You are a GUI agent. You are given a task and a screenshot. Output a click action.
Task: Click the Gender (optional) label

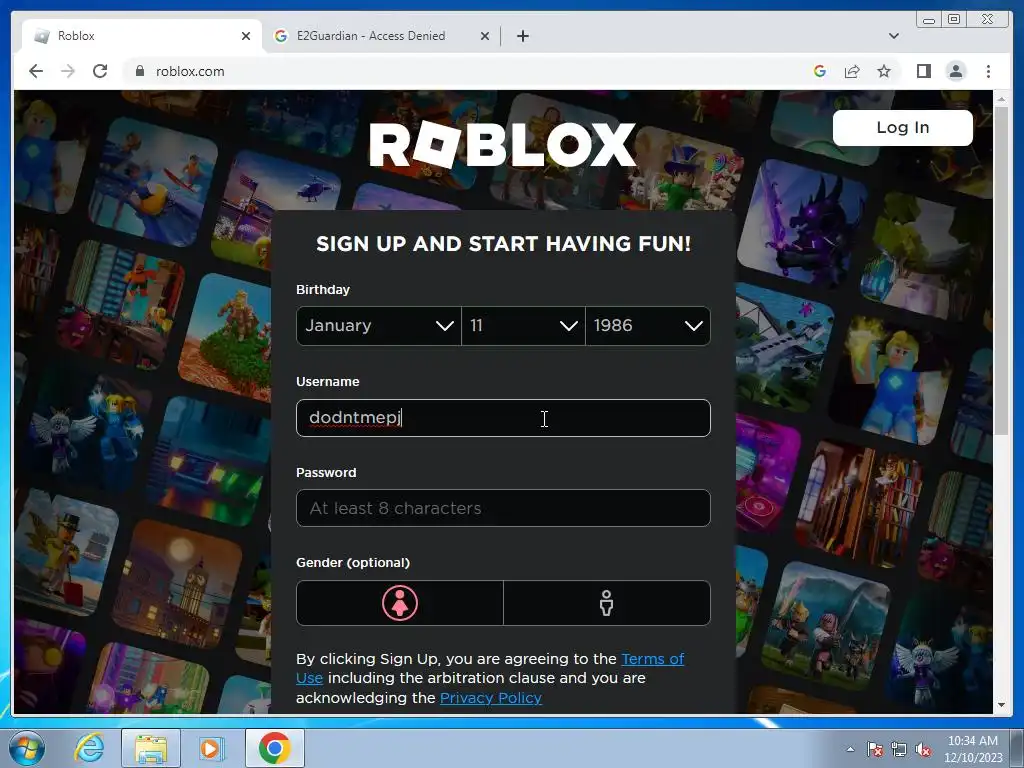point(353,562)
